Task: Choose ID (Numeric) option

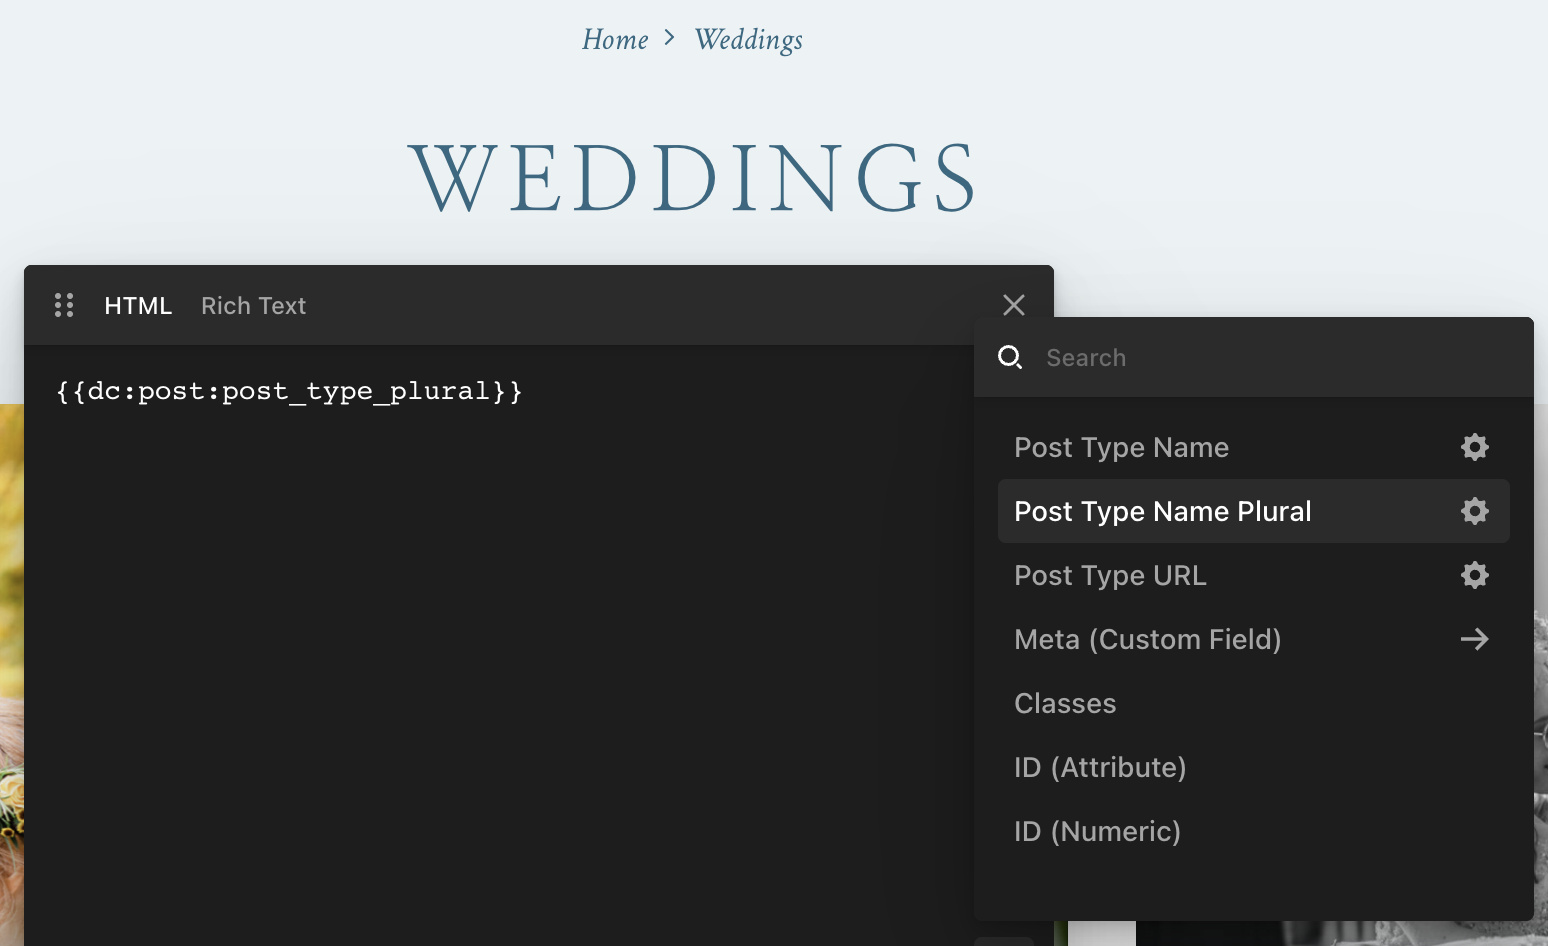Action: pyautogui.click(x=1097, y=831)
